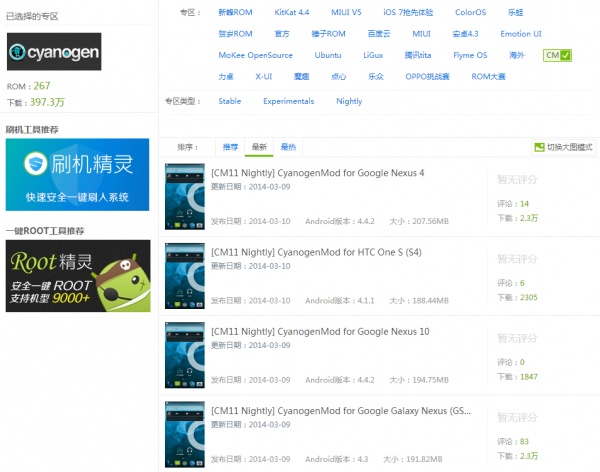The width and height of the screenshot is (600, 472).
Task: Switch to the 推荐 sort tab
Action: (x=231, y=147)
